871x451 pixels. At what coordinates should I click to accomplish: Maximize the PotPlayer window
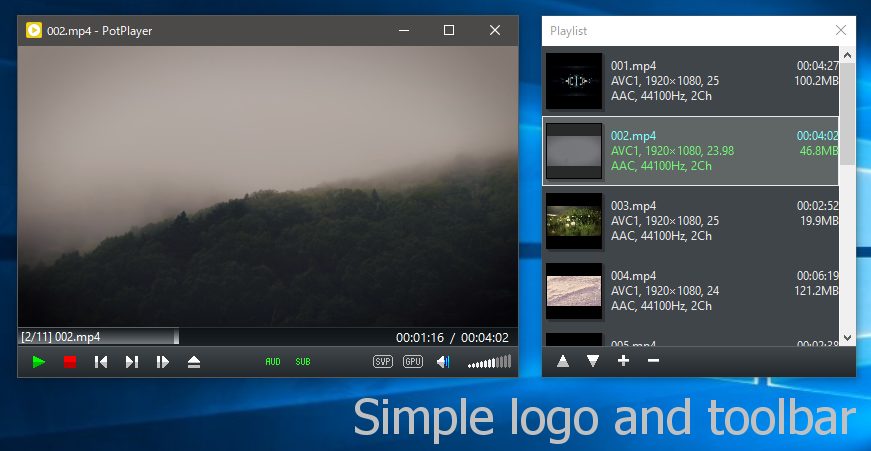point(449,30)
